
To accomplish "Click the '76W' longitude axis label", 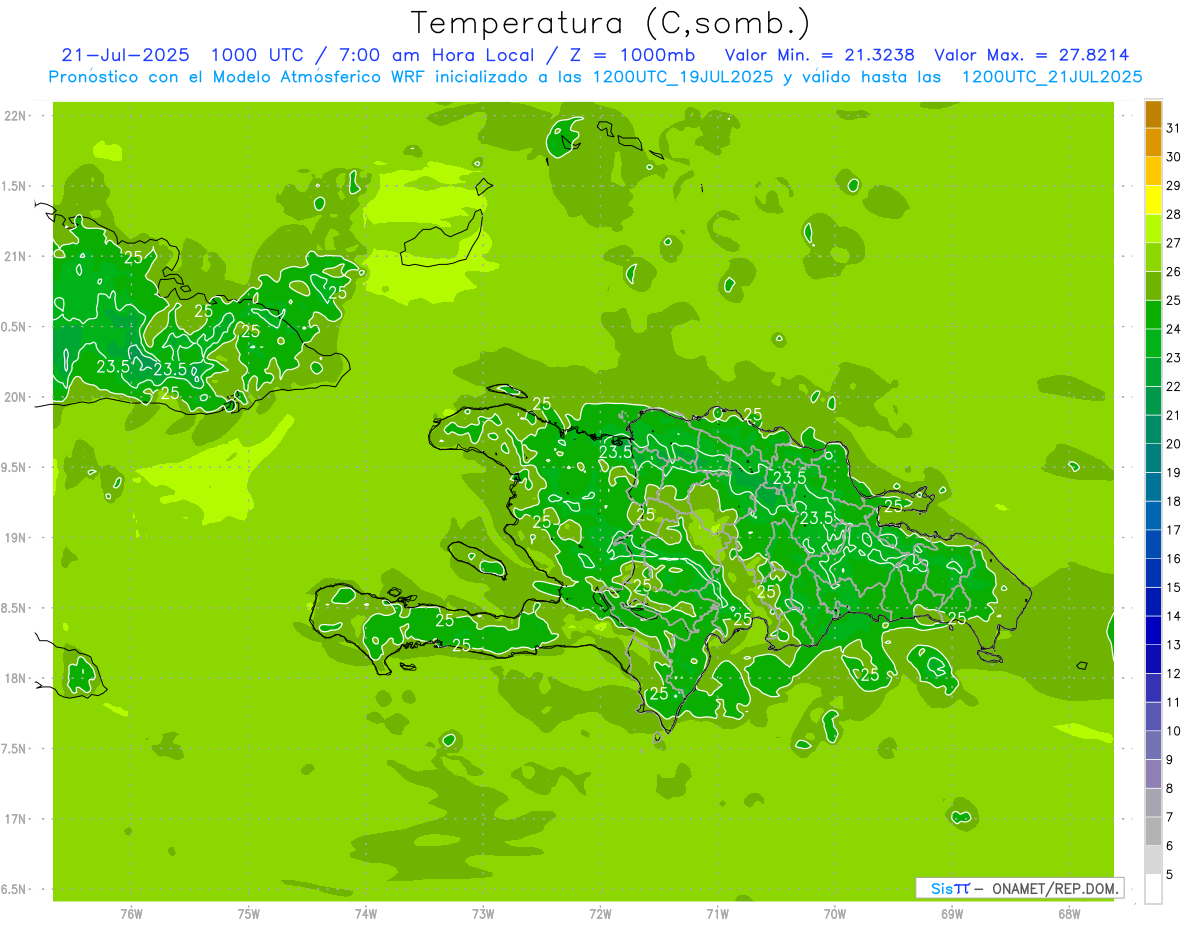I will pos(131,914).
